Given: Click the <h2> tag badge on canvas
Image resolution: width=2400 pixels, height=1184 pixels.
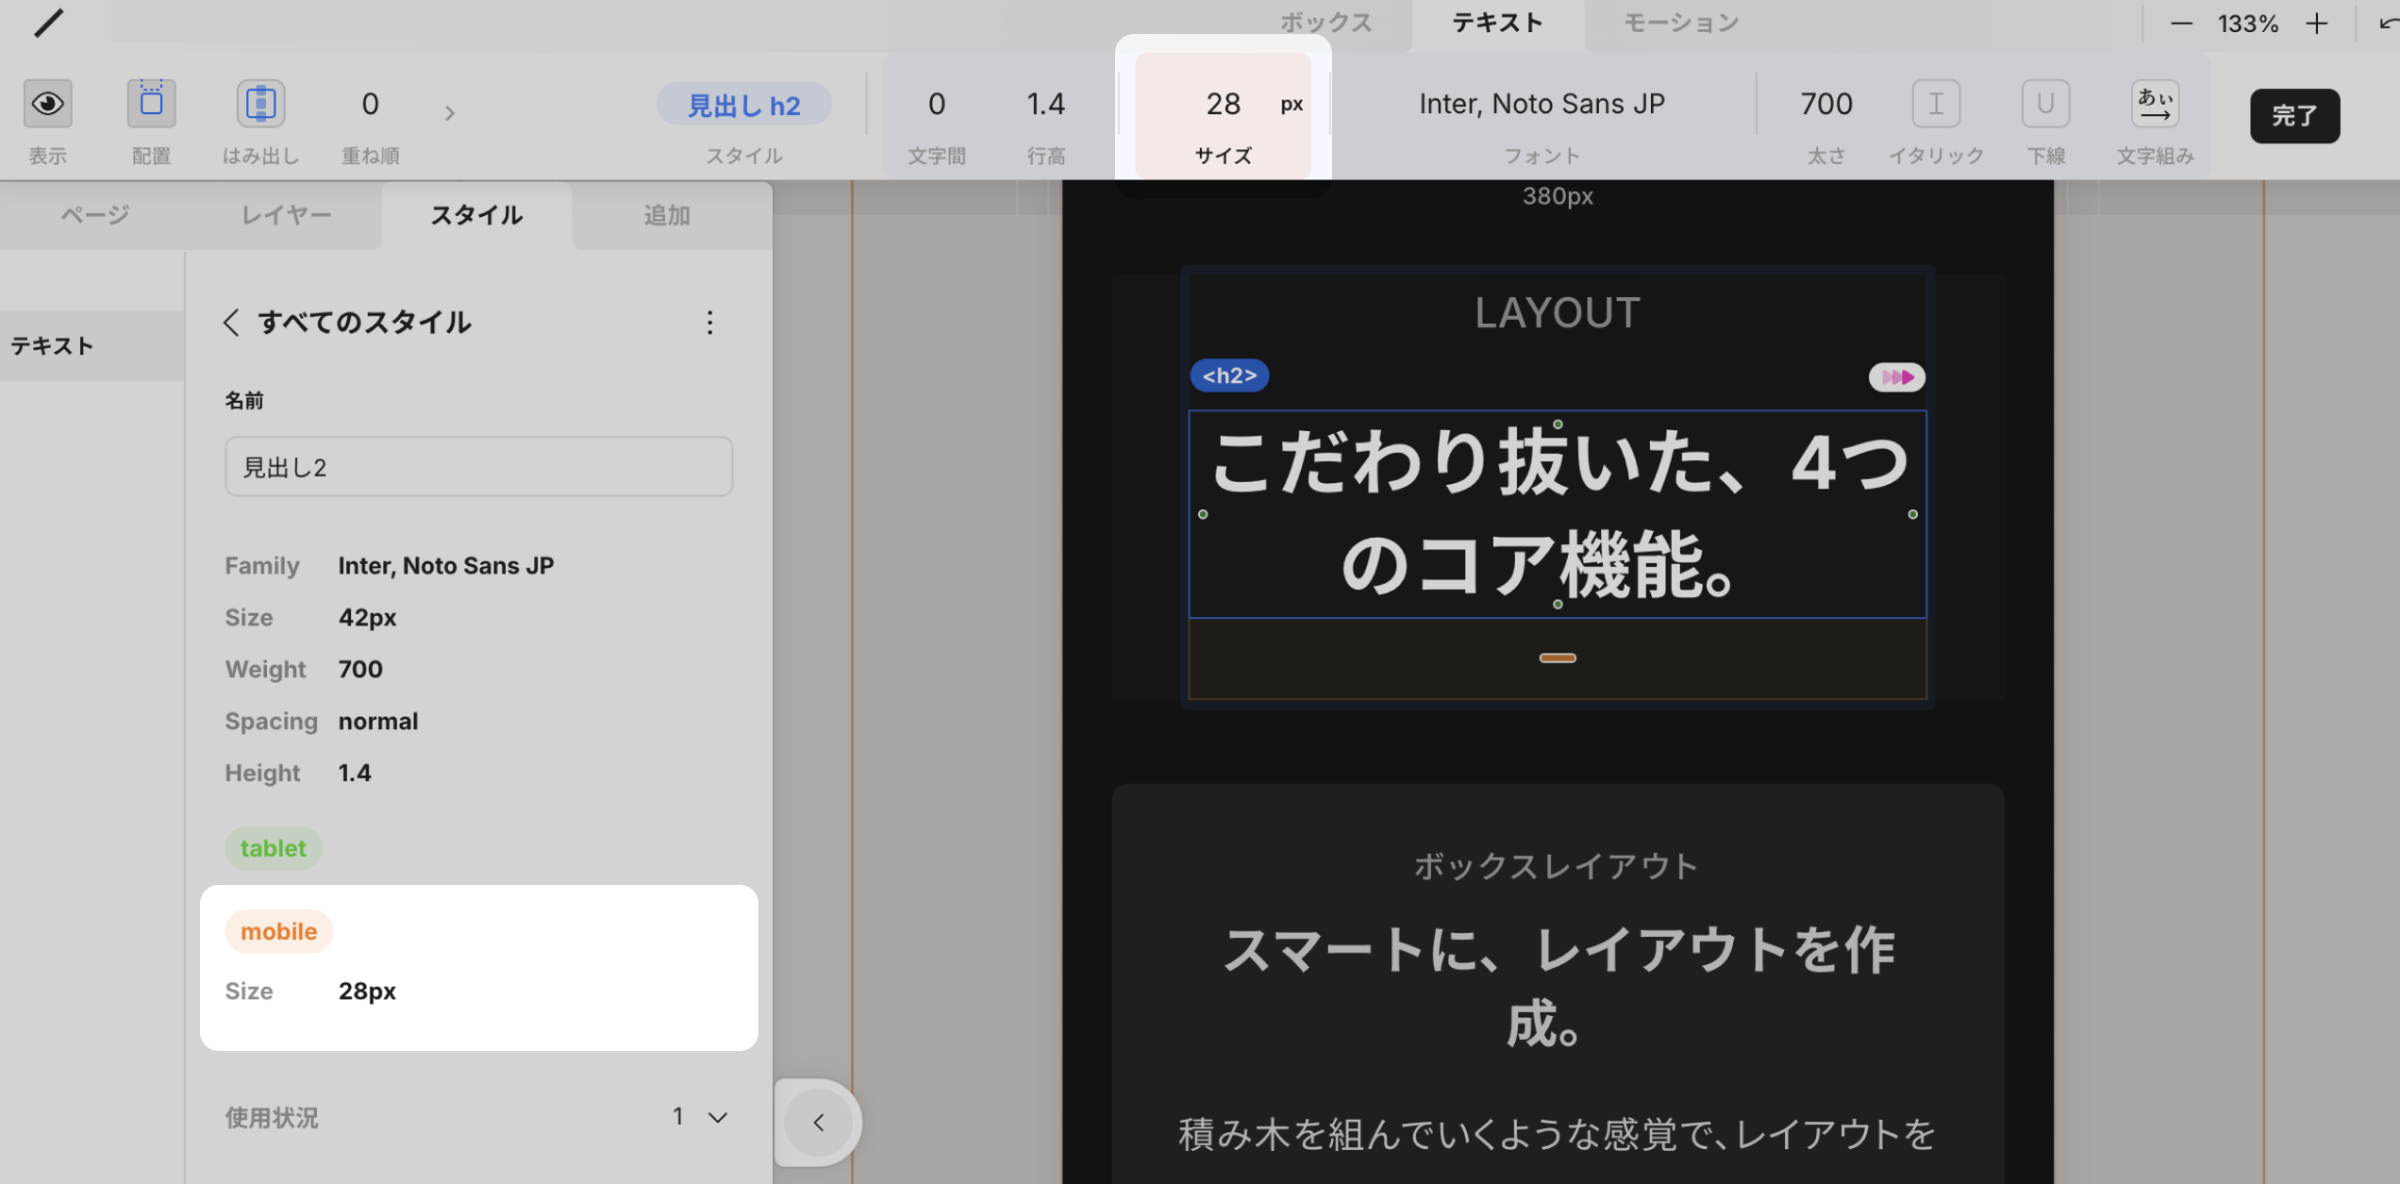Looking at the screenshot, I should pyautogui.click(x=1229, y=376).
